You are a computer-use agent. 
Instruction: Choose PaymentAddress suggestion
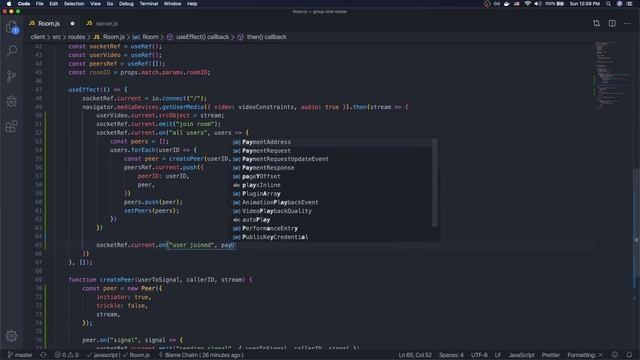tap(332, 142)
